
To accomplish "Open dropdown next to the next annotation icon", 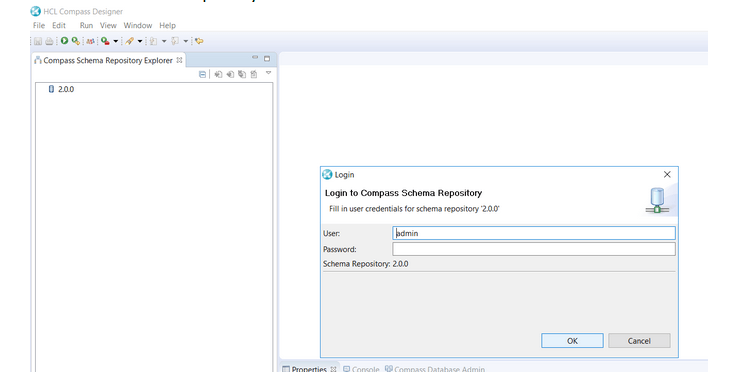I will pos(186,41).
